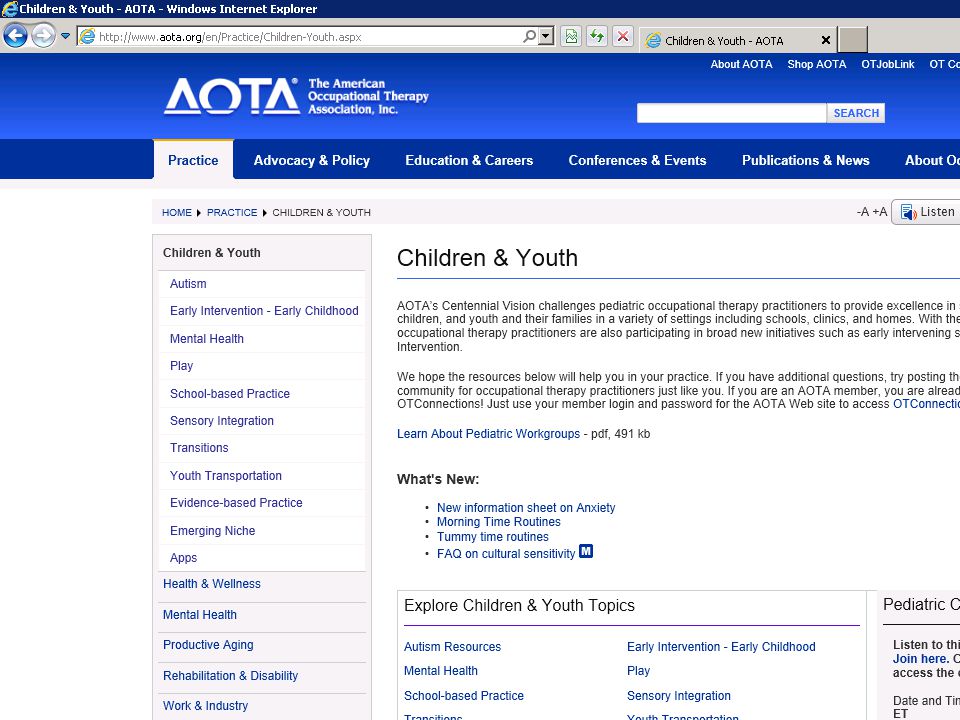Open FAQ on cultural sensitivity link
The image size is (960, 720).
click(x=506, y=553)
